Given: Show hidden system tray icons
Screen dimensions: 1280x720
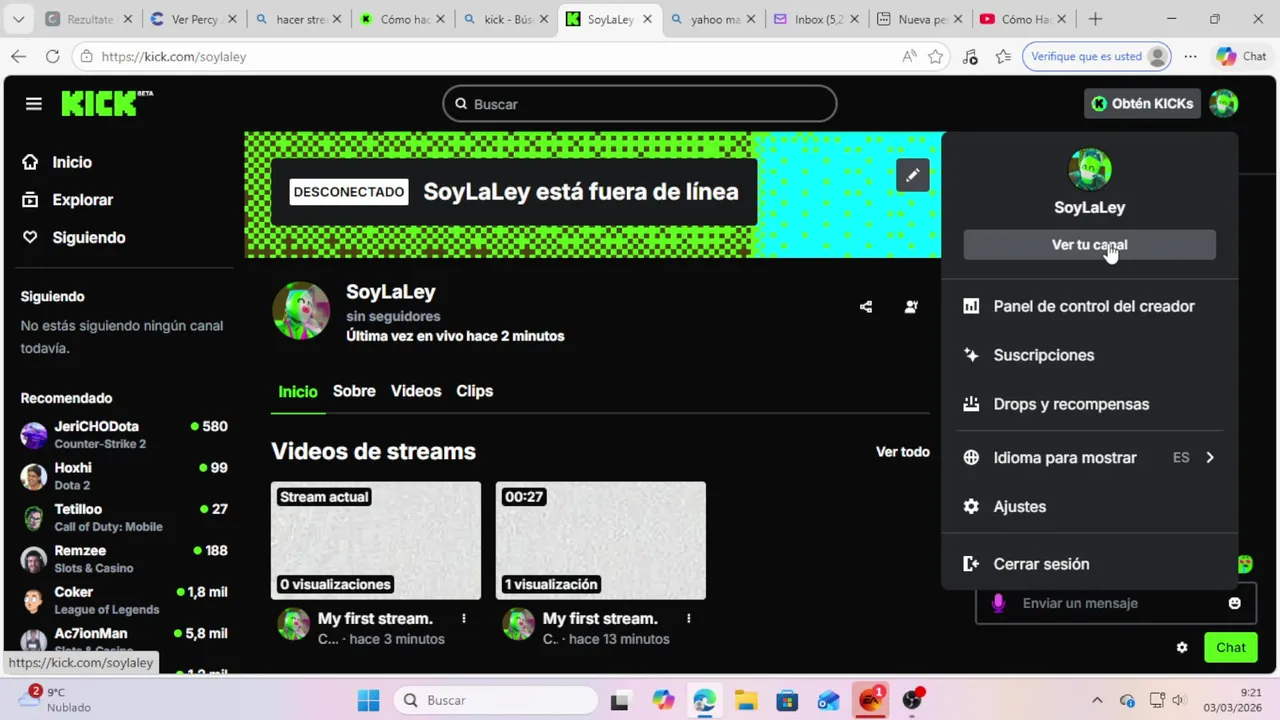Looking at the screenshot, I should point(1097,700).
